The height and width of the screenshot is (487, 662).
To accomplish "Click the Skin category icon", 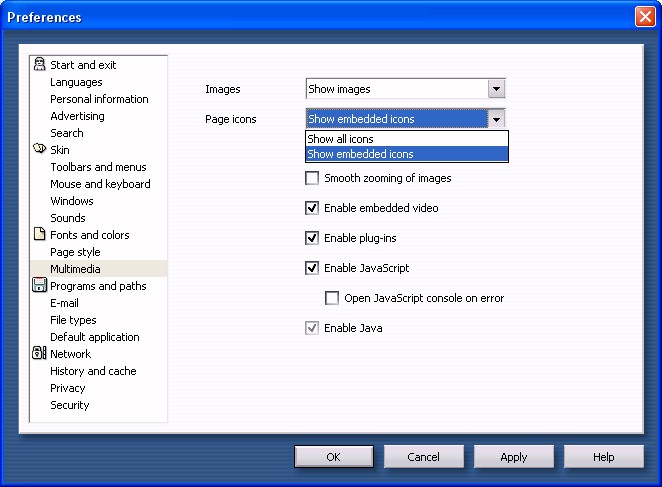I will 39,150.
